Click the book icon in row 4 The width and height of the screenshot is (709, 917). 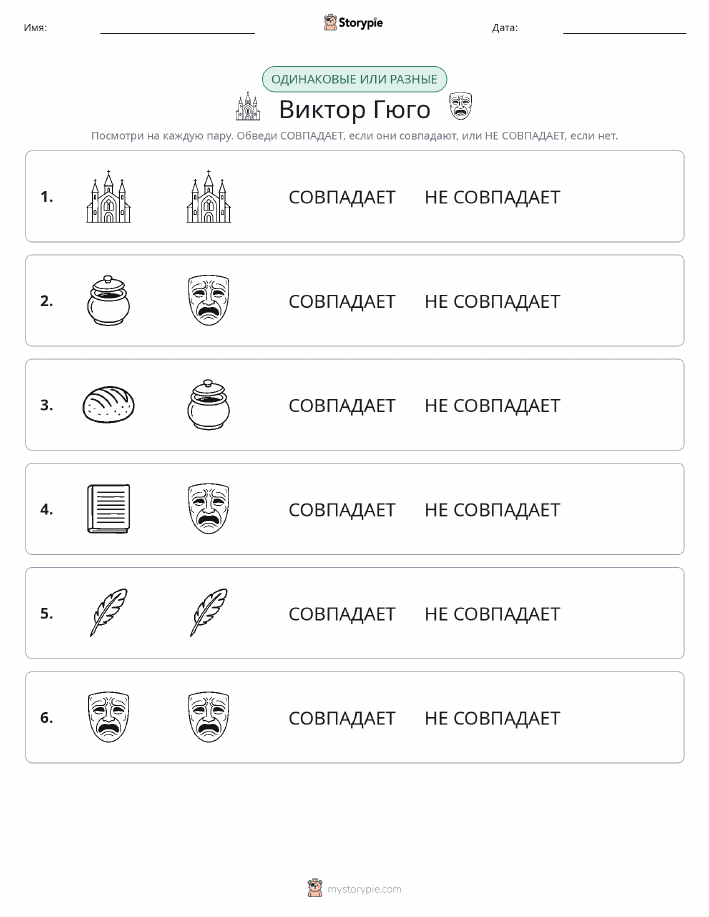[108, 508]
